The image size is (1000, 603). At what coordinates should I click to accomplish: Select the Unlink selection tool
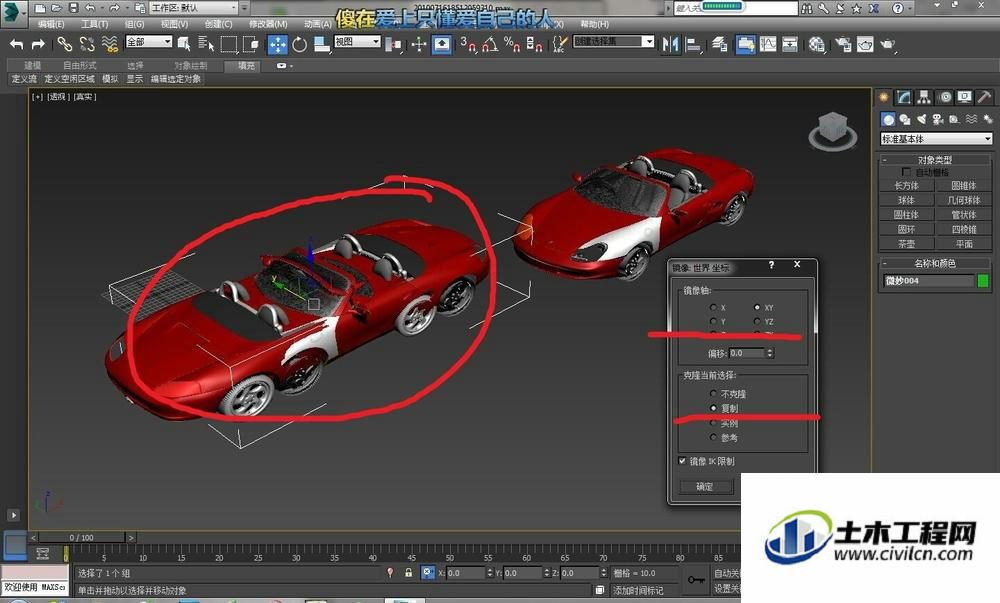pos(87,44)
